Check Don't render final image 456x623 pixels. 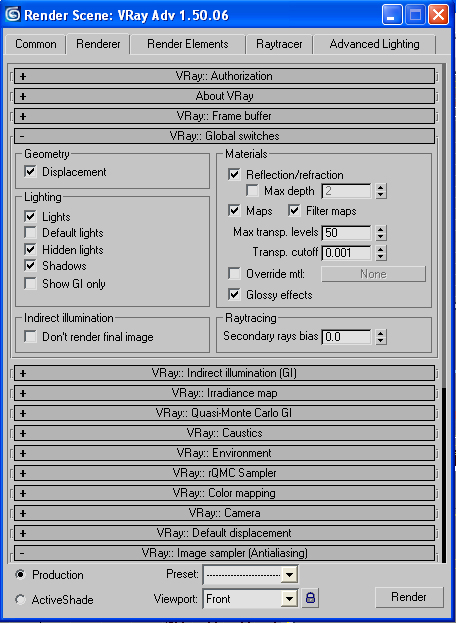point(30,337)
